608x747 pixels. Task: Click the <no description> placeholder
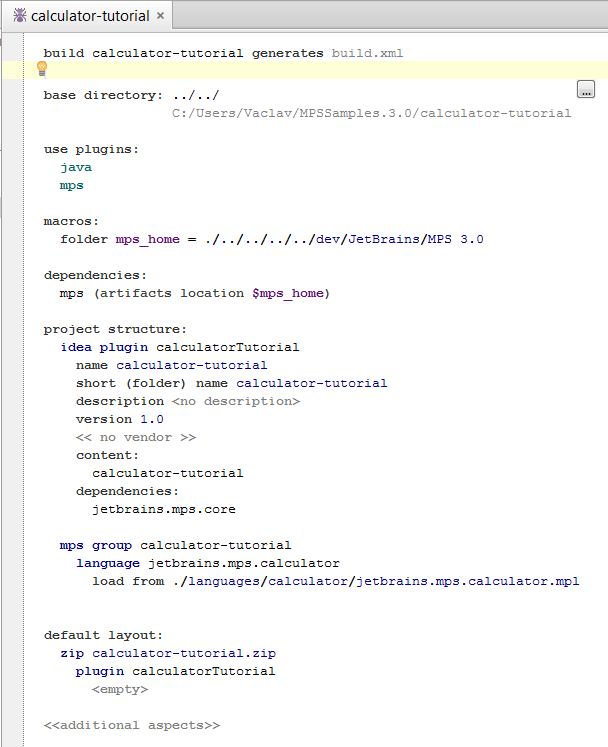pos(236,402)
